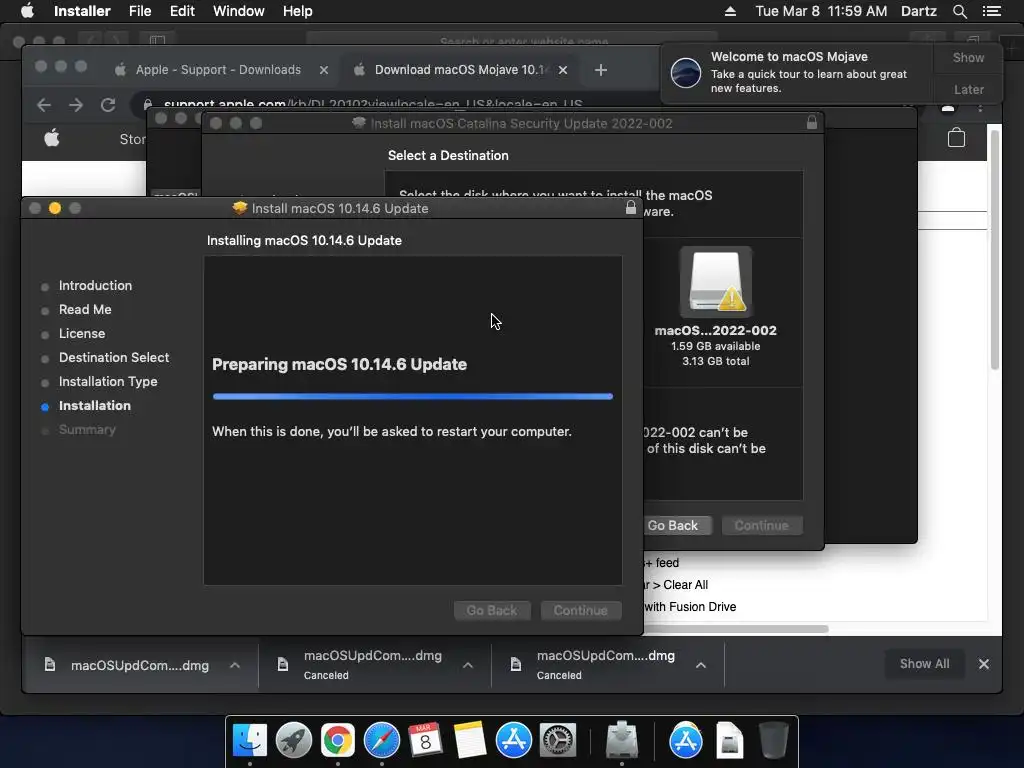
Task: Close the Apple Support Downloads tab
Action: [323, 70]
